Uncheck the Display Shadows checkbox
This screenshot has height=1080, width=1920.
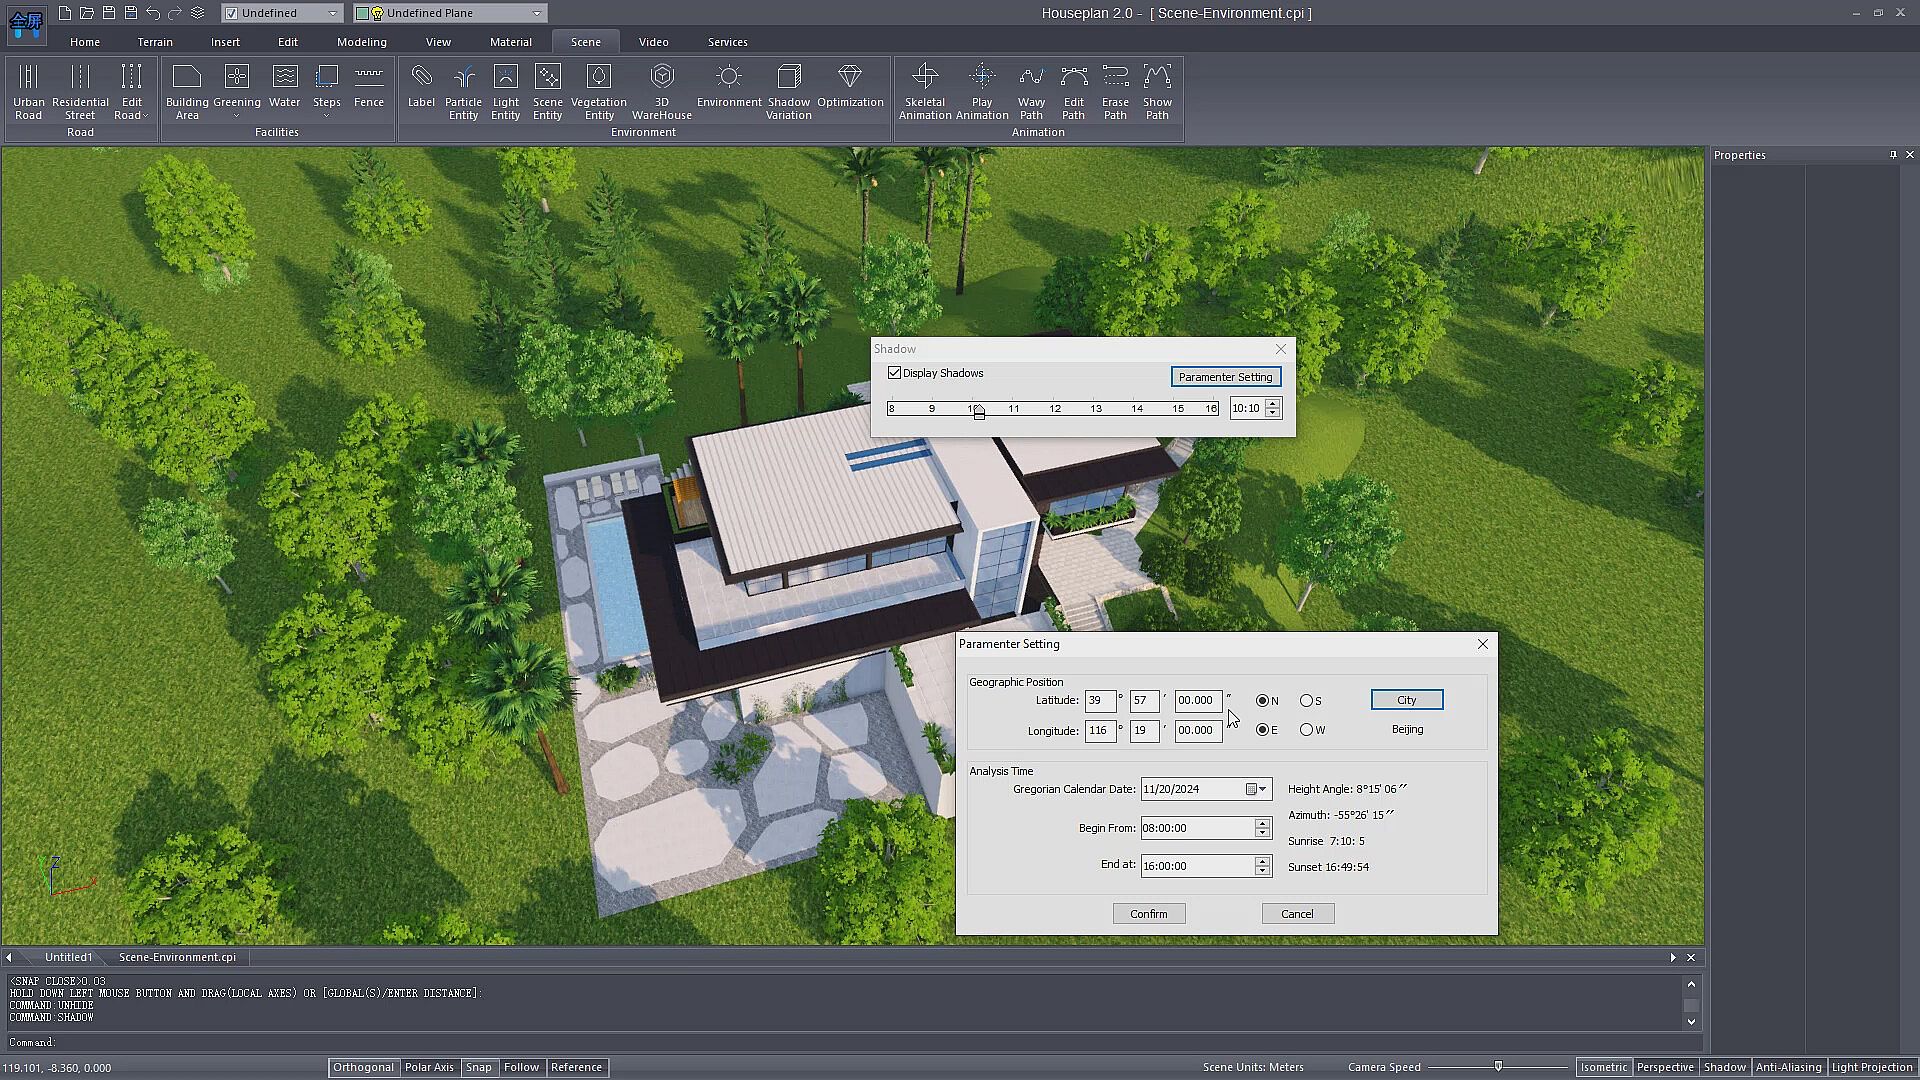click(x=895, y=373)
